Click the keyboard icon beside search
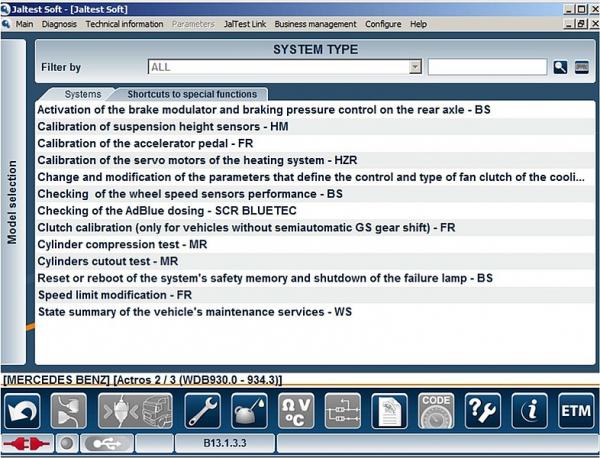This screenshot has width=600, height=458. click(582, 67)
